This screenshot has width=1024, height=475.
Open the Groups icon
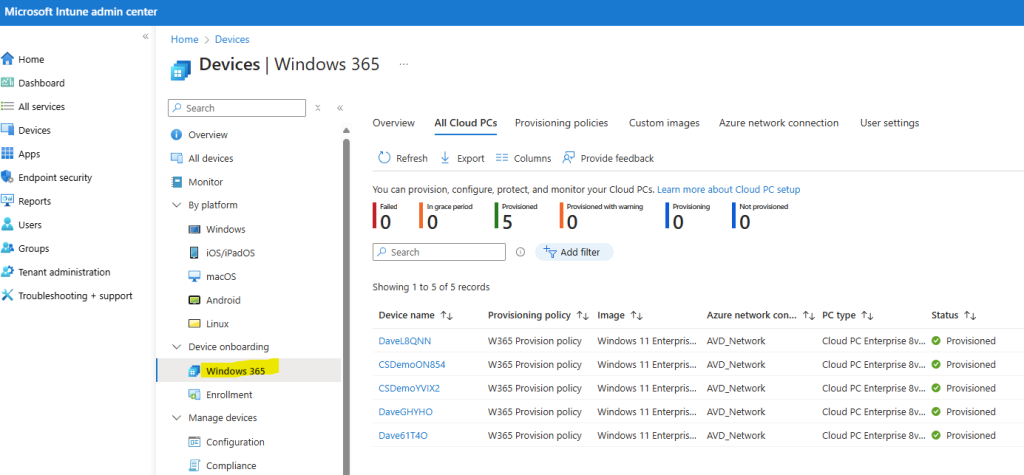click(8, 248)
